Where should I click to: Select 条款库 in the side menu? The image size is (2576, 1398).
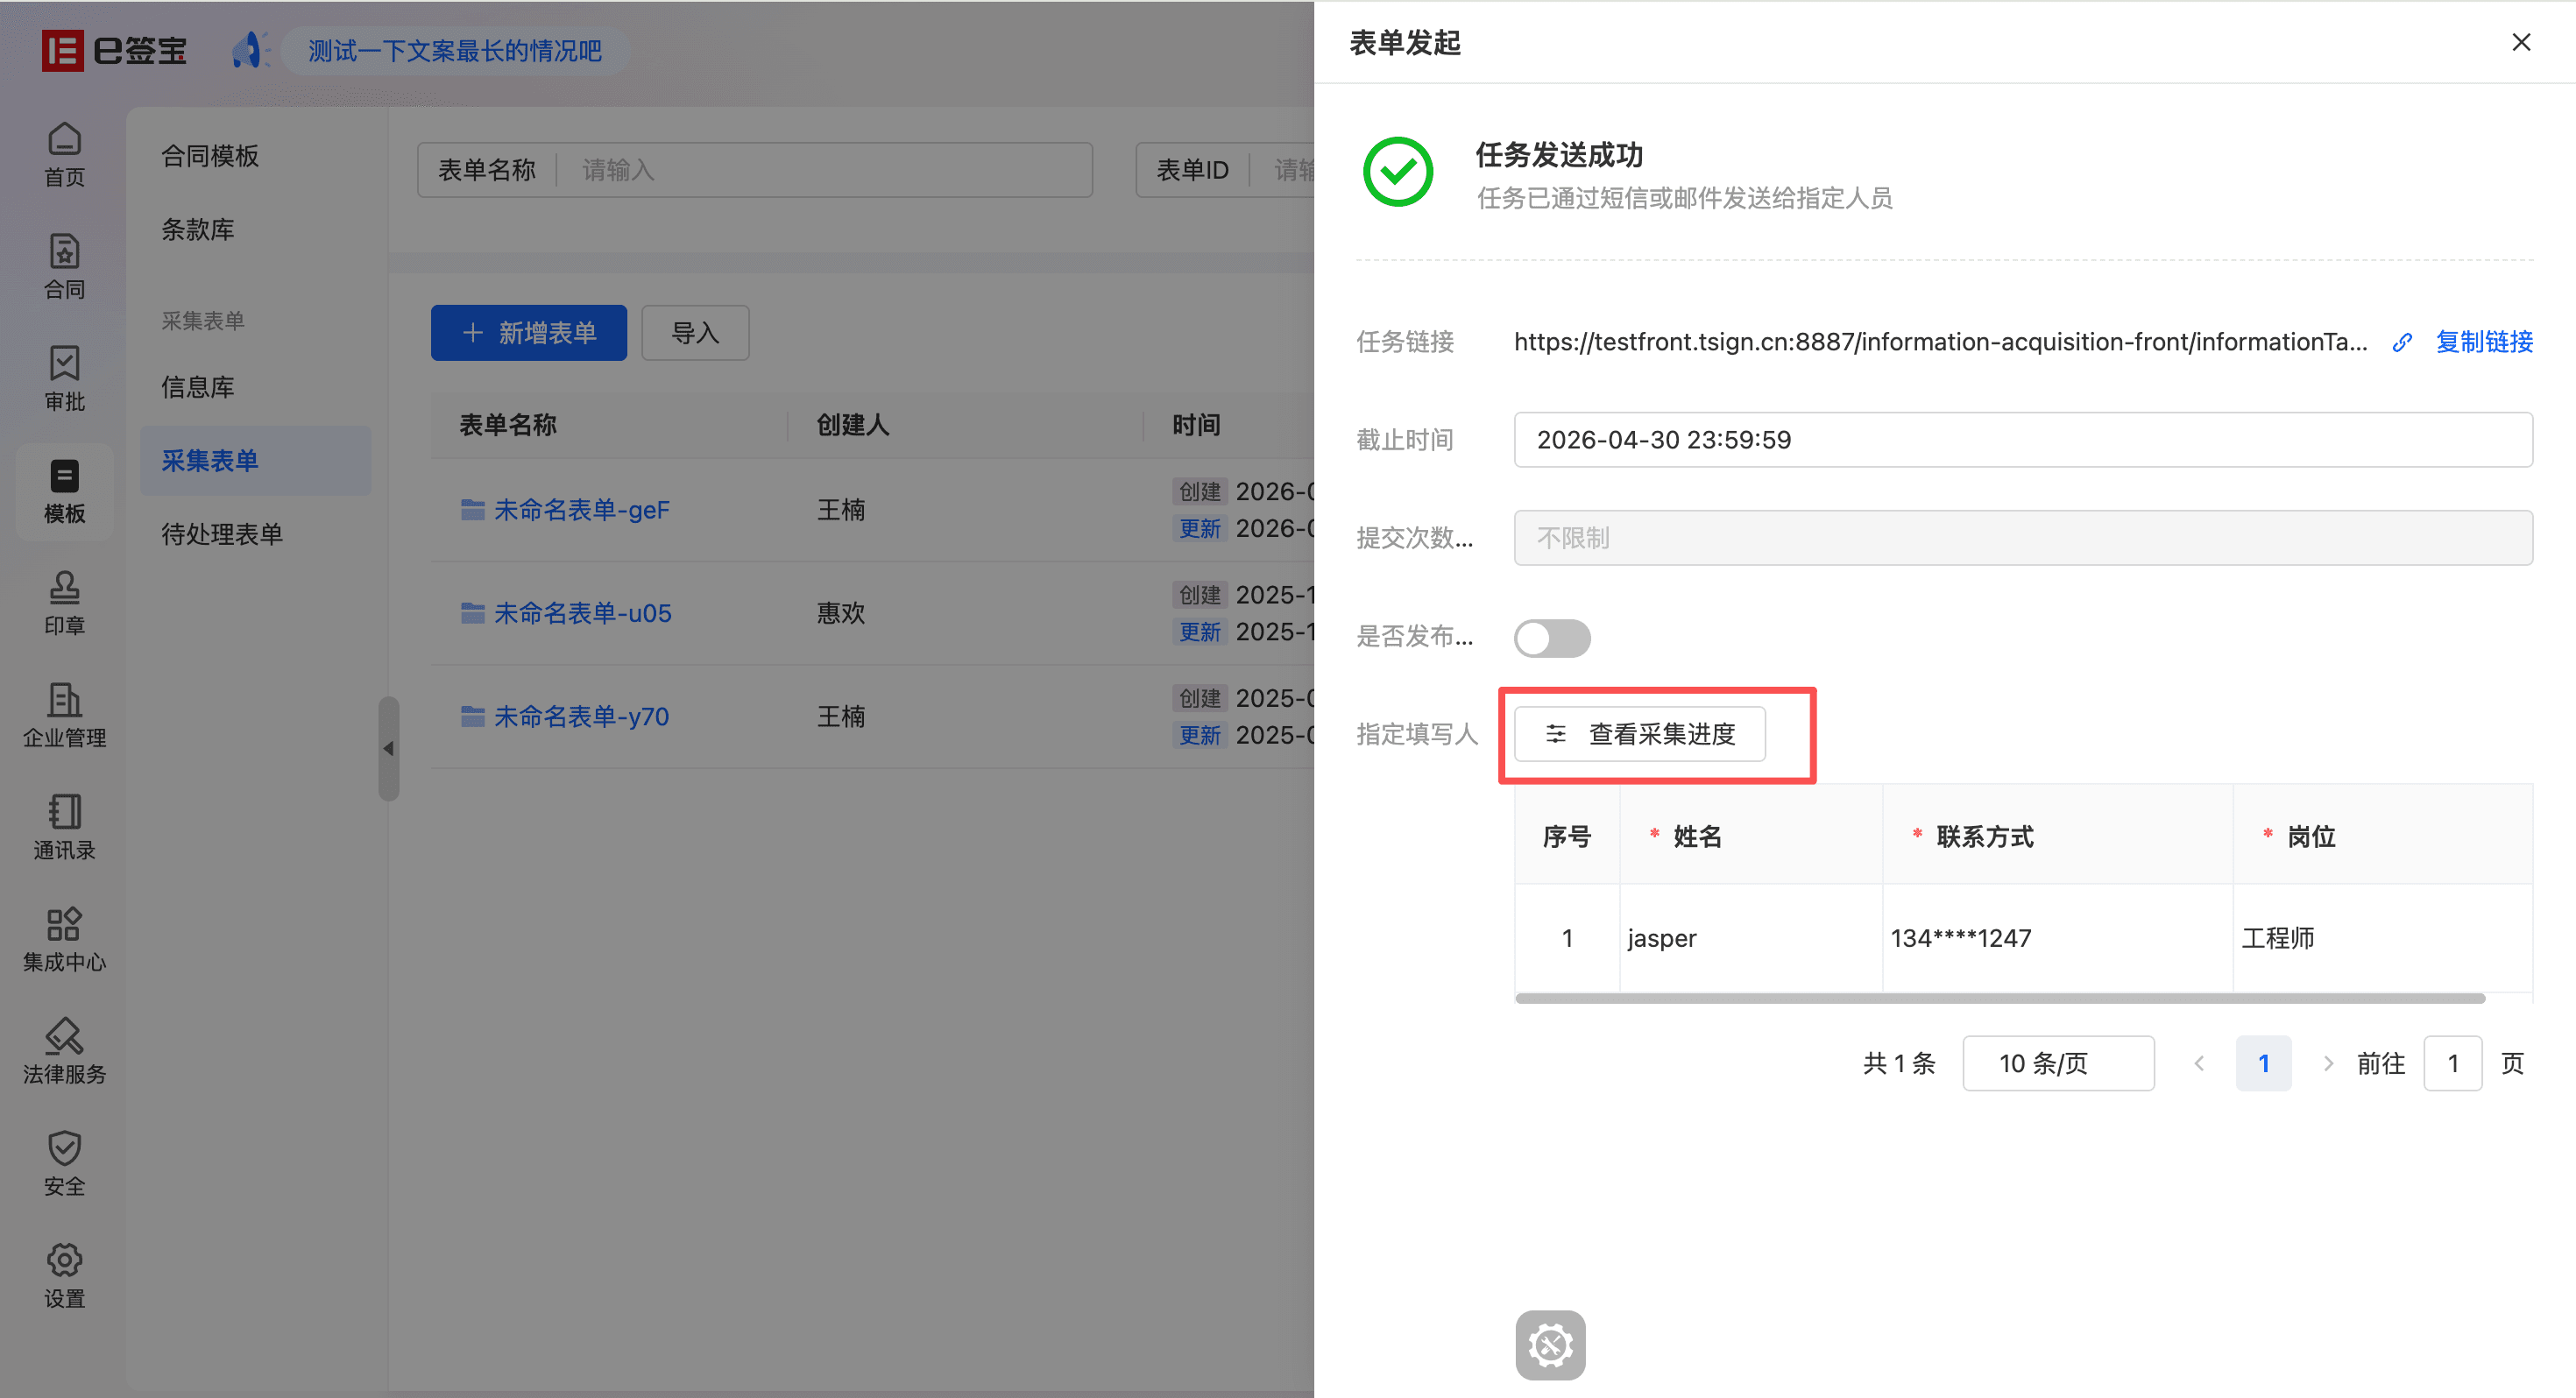[198, 229]
